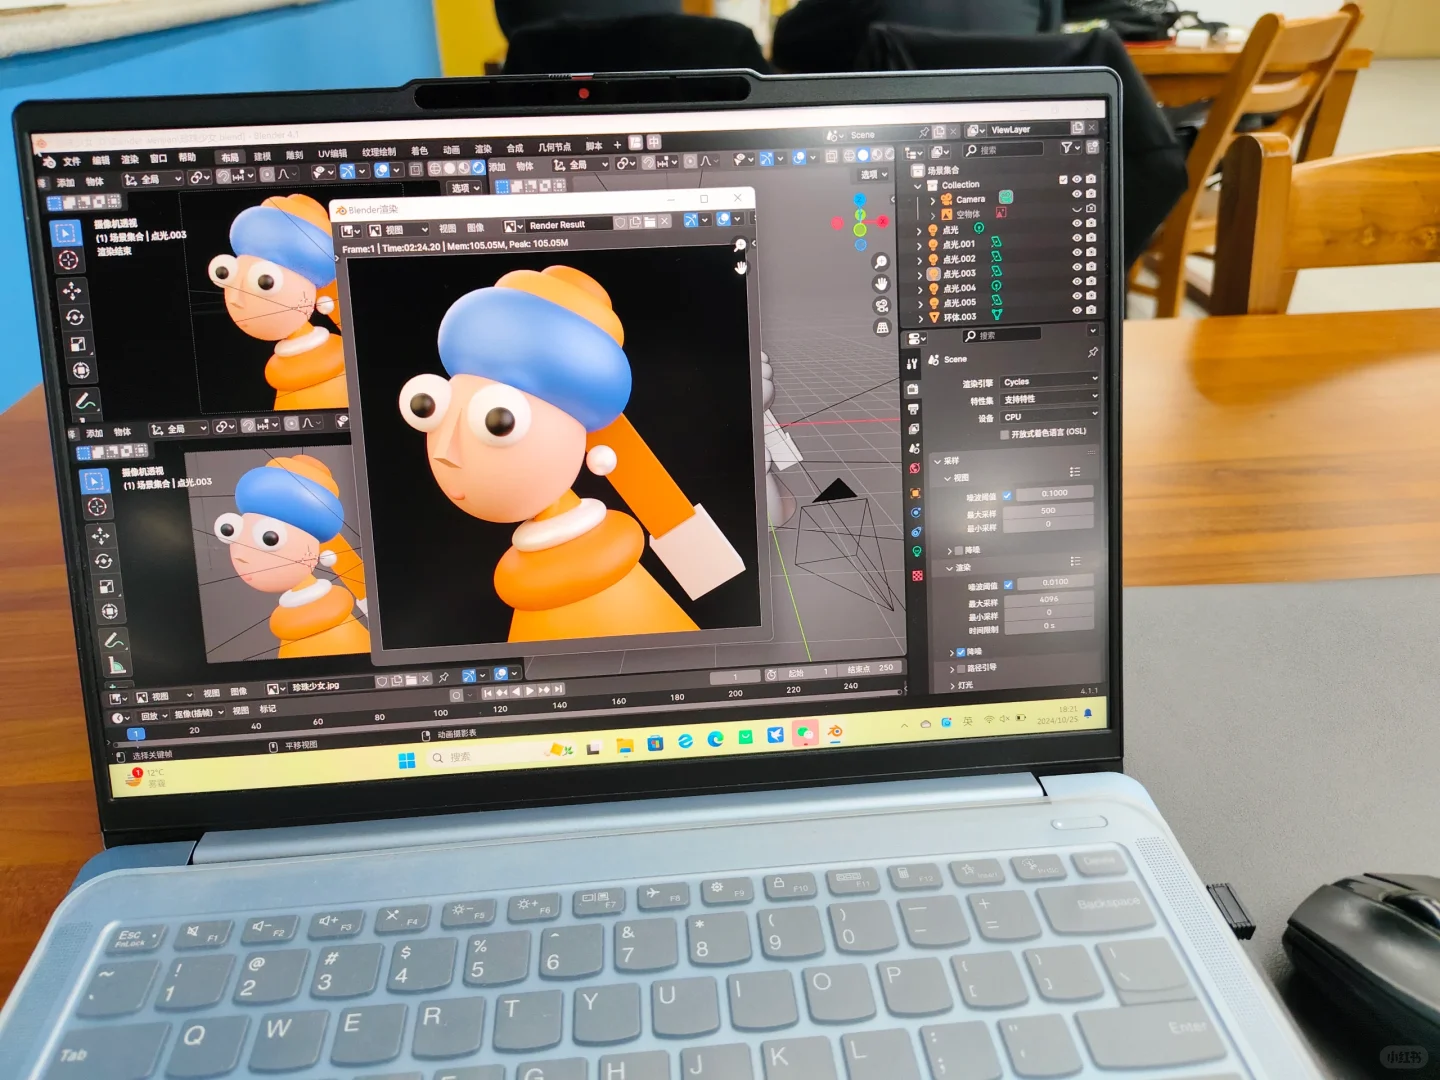Enable the 路径引导 checkbox

pyautogui.click(x=961, y=669)
